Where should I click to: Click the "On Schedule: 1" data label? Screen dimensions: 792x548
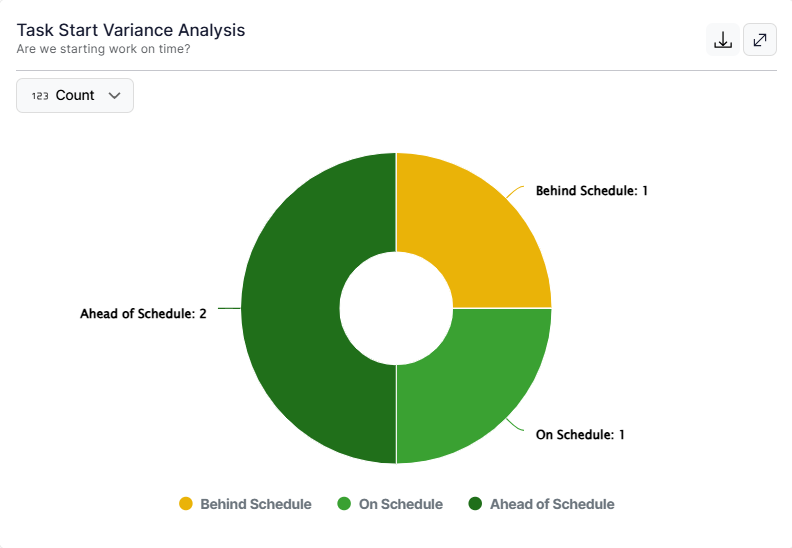click(x=580, y=435)
